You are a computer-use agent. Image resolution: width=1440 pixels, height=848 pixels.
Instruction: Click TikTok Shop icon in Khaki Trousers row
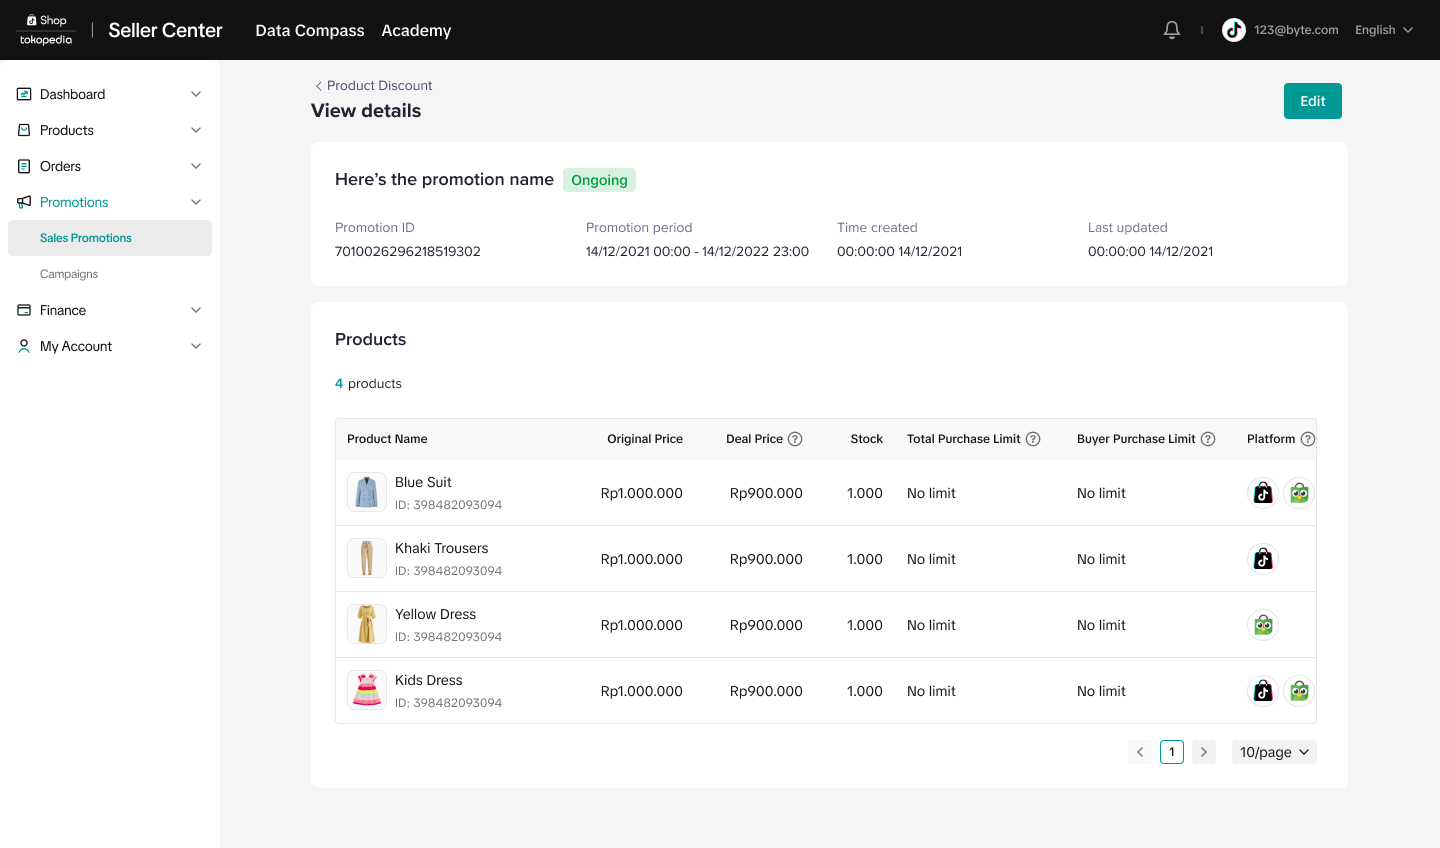click(x=1263, y=559)
